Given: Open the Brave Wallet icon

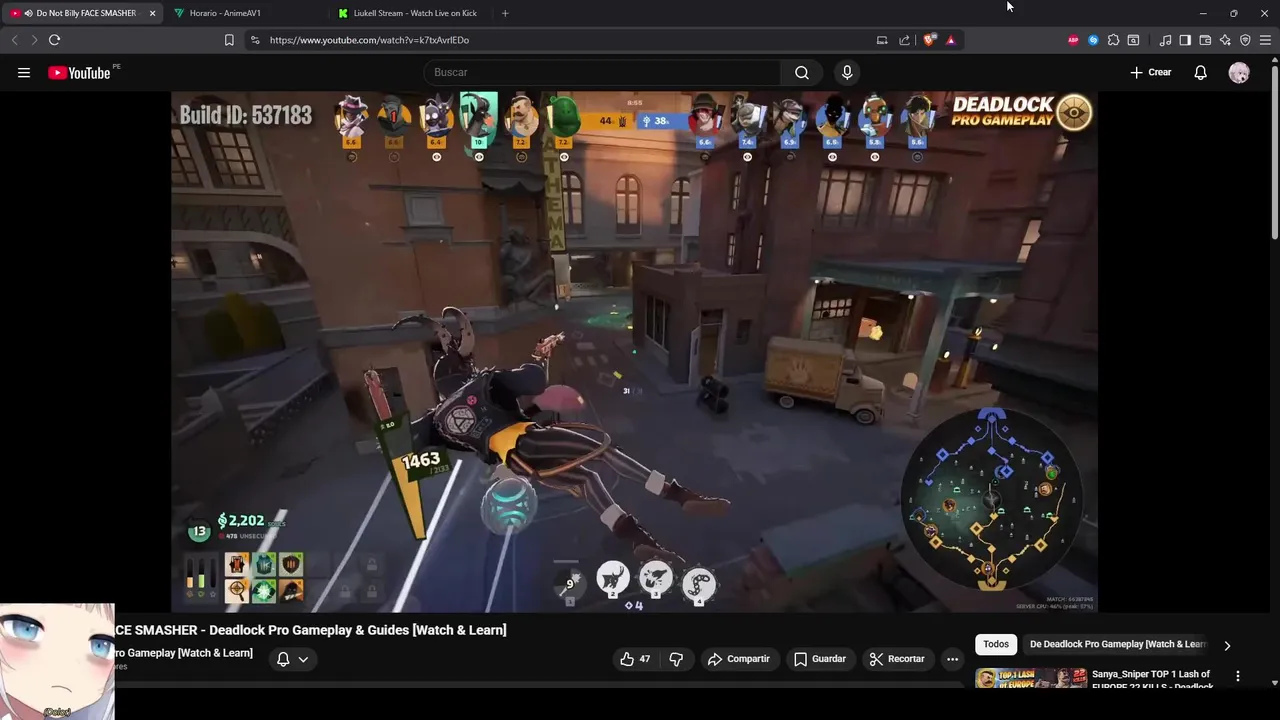Looking at the screenshot, I should click(x=1205, y=40).
